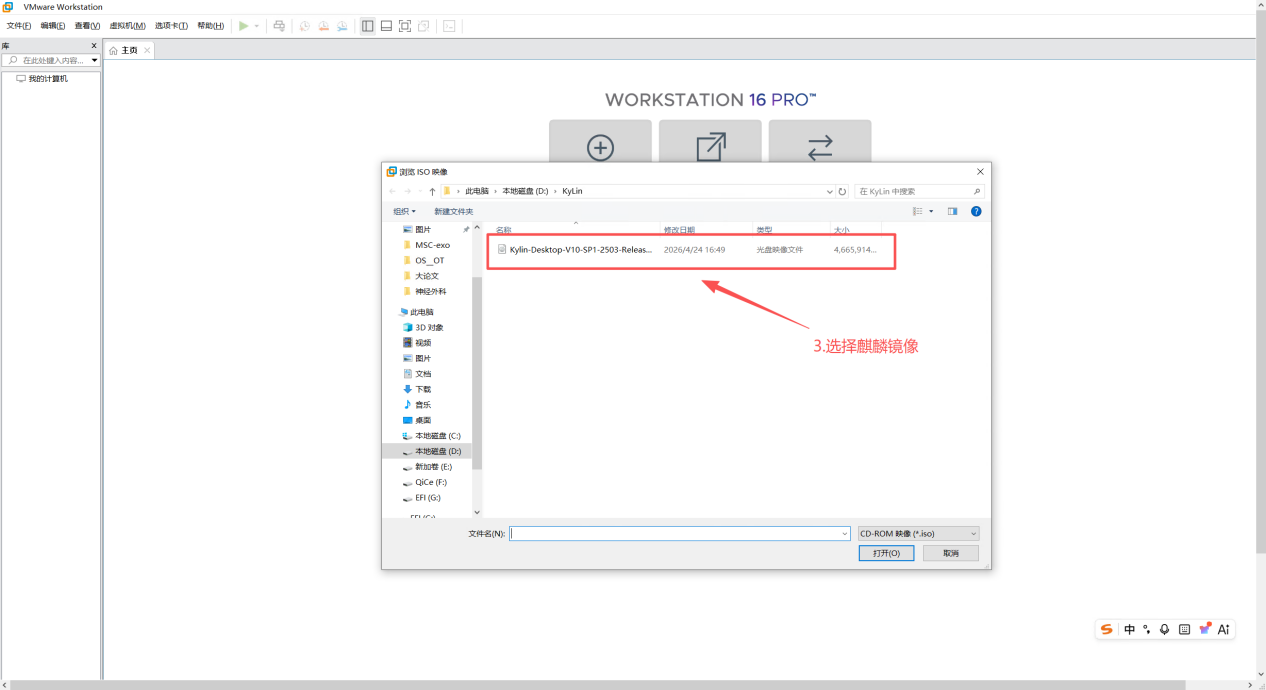Select 新加卷 (E:) in navigation pane
1266x690 pixels.
tap(427, 467)
